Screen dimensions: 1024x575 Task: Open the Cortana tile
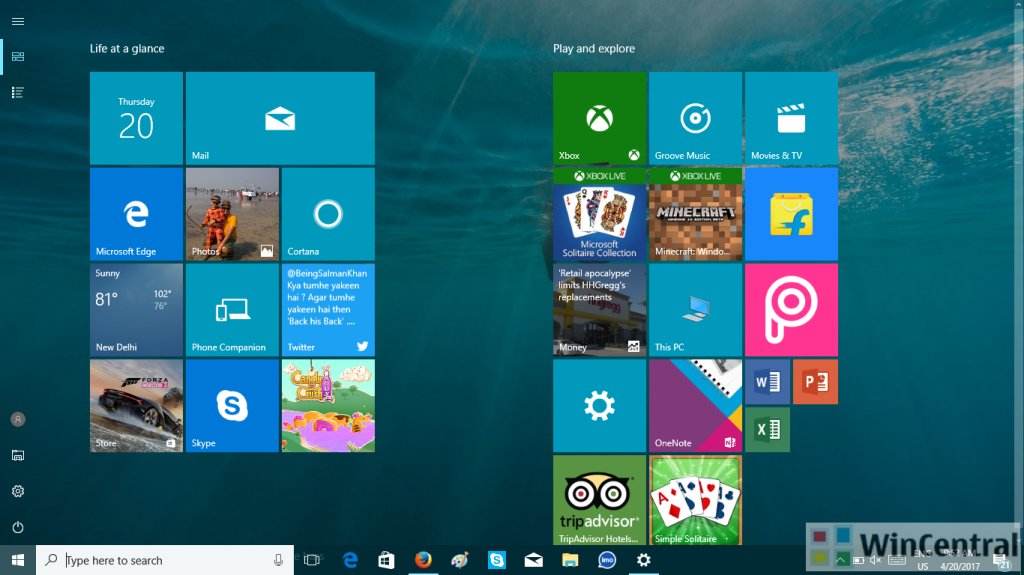pyautogui.click(x=328, y=214)
